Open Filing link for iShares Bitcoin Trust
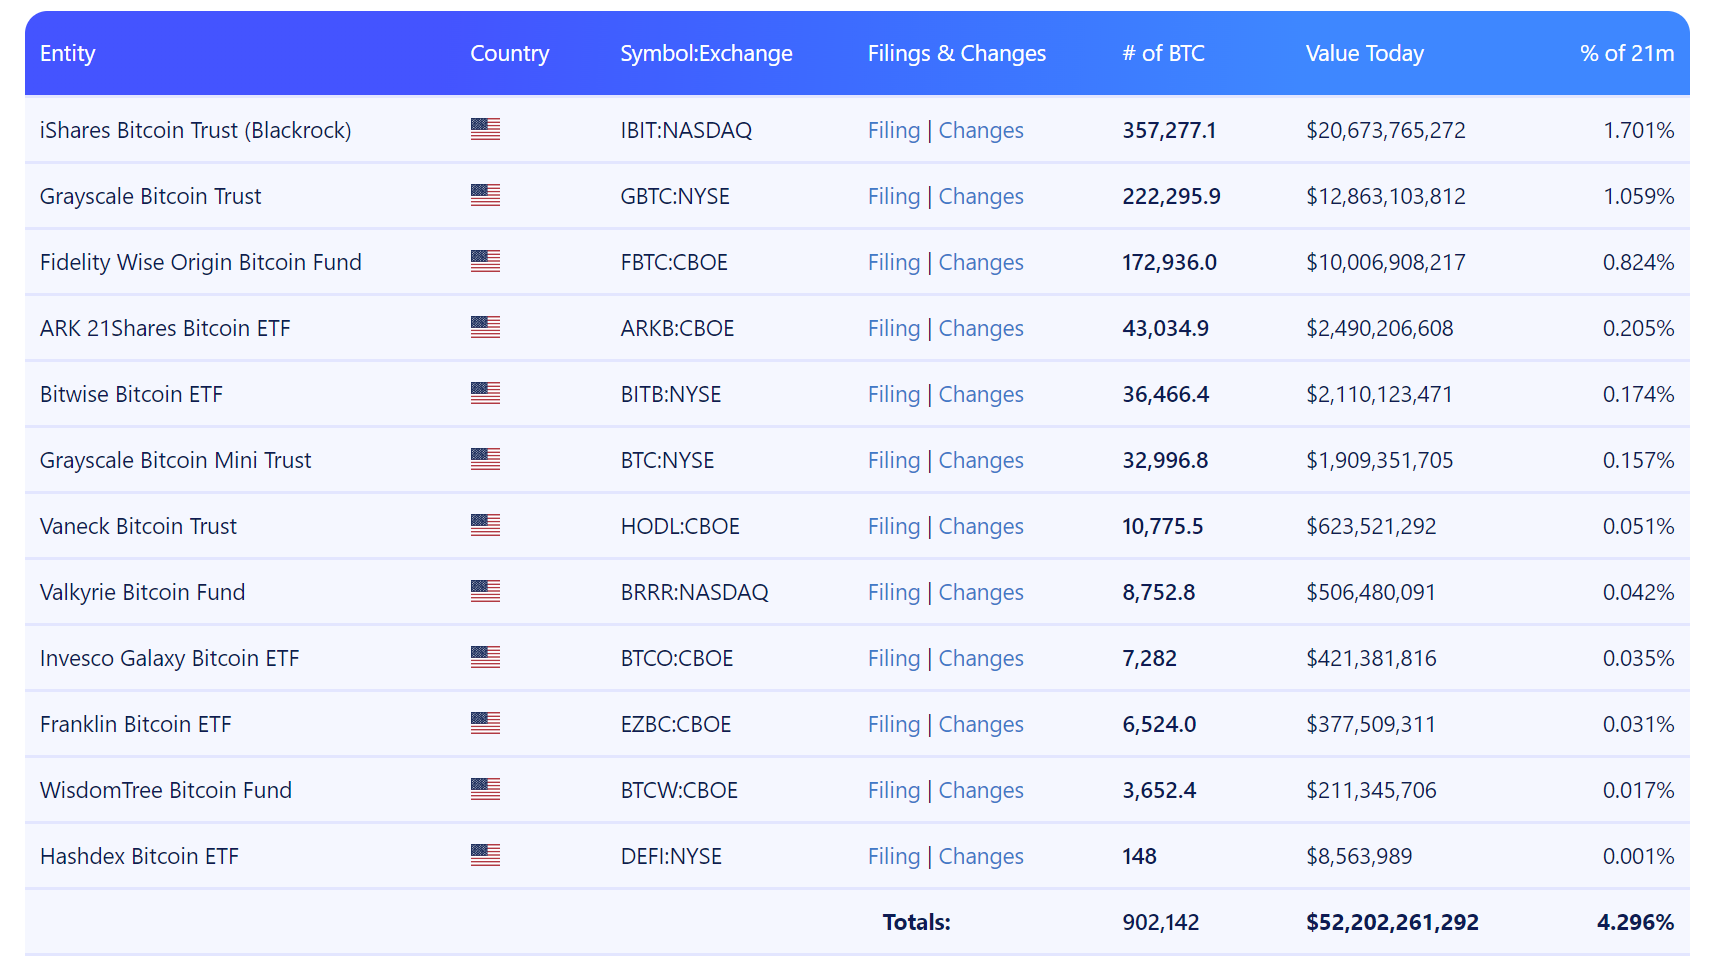This screenshot has width=1711, height=973. pos(893,131)
